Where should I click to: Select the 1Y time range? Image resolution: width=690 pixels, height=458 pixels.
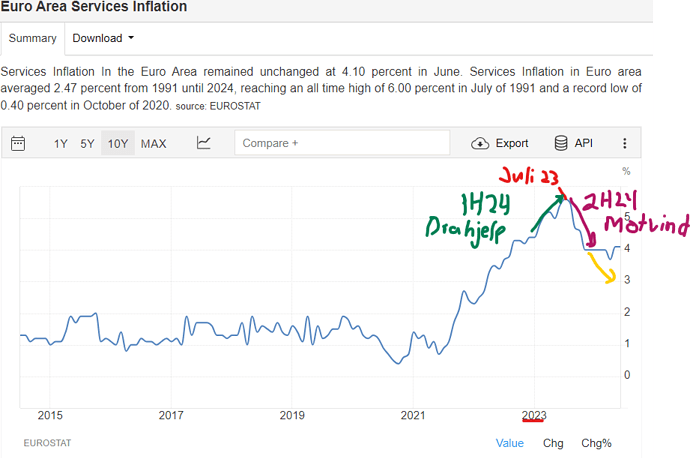tap(61, 143)
